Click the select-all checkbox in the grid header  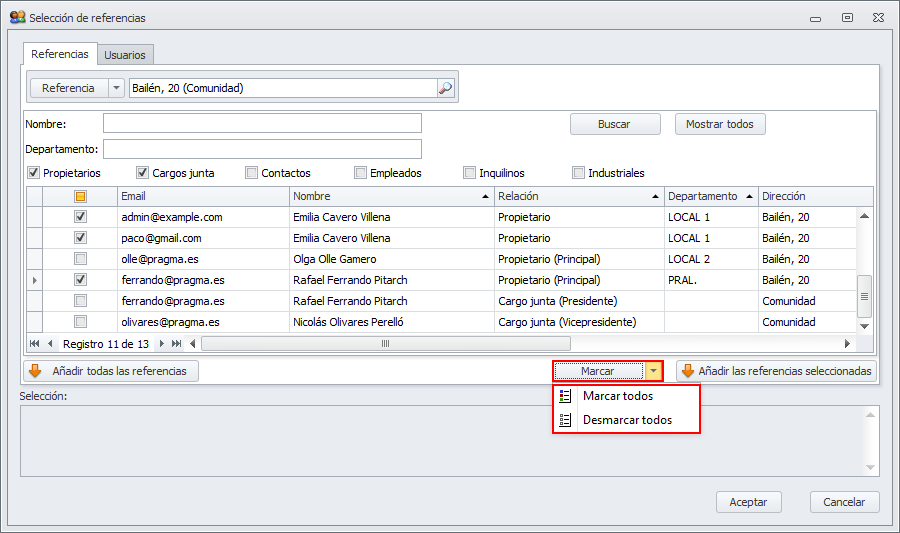point(81,196)
